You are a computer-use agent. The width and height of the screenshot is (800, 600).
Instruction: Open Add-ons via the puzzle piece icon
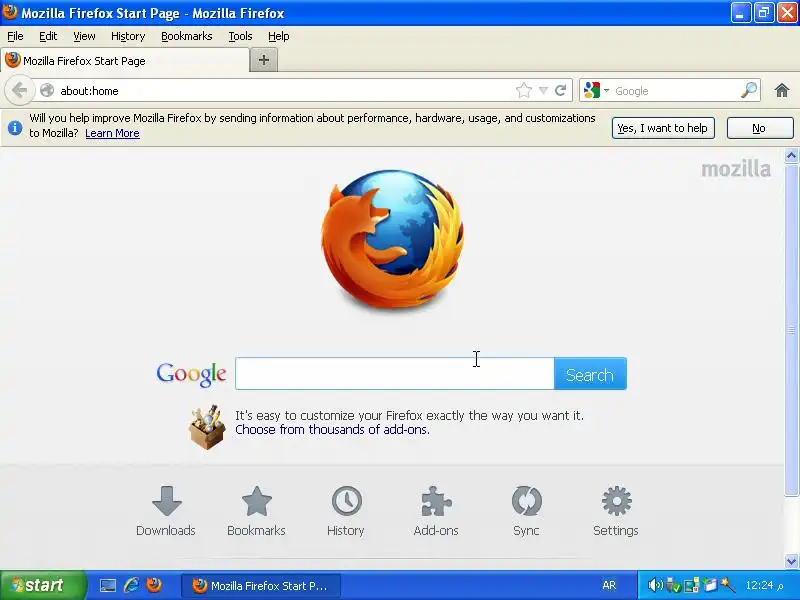pos(436,501)
